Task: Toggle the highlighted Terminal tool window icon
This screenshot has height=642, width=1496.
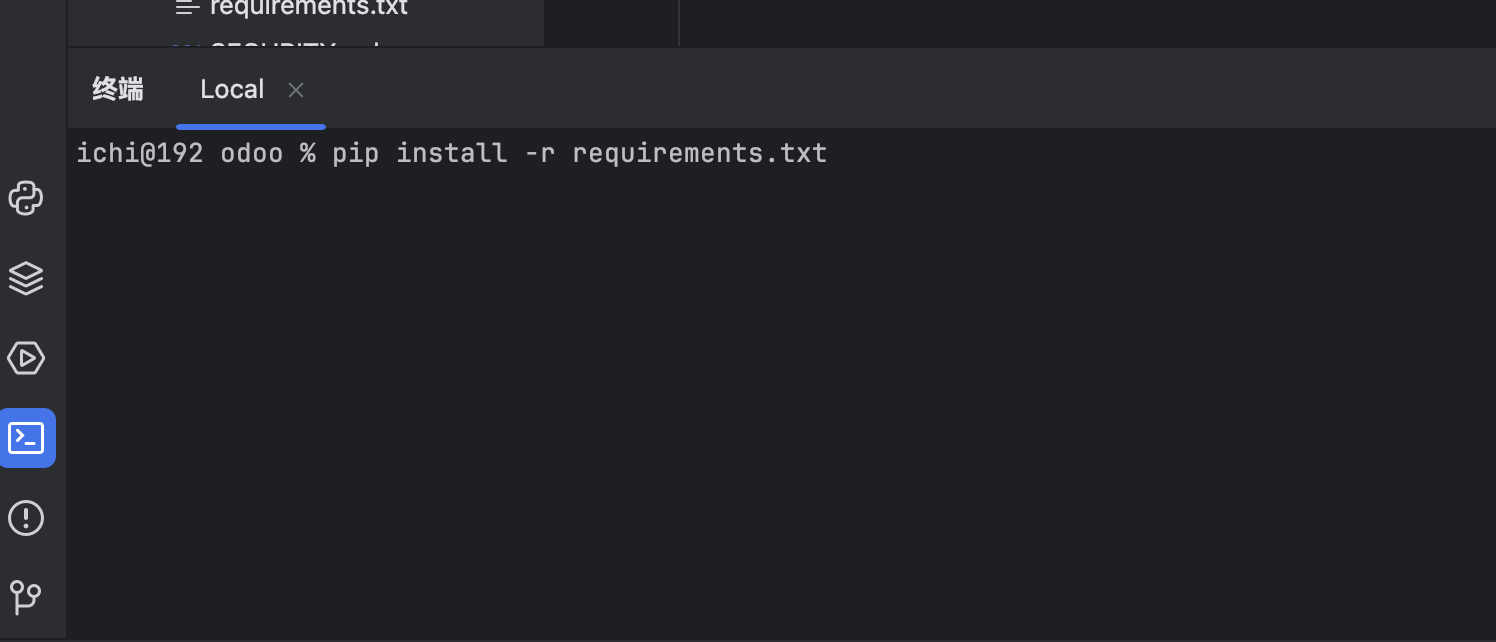Action: (27, 438)
